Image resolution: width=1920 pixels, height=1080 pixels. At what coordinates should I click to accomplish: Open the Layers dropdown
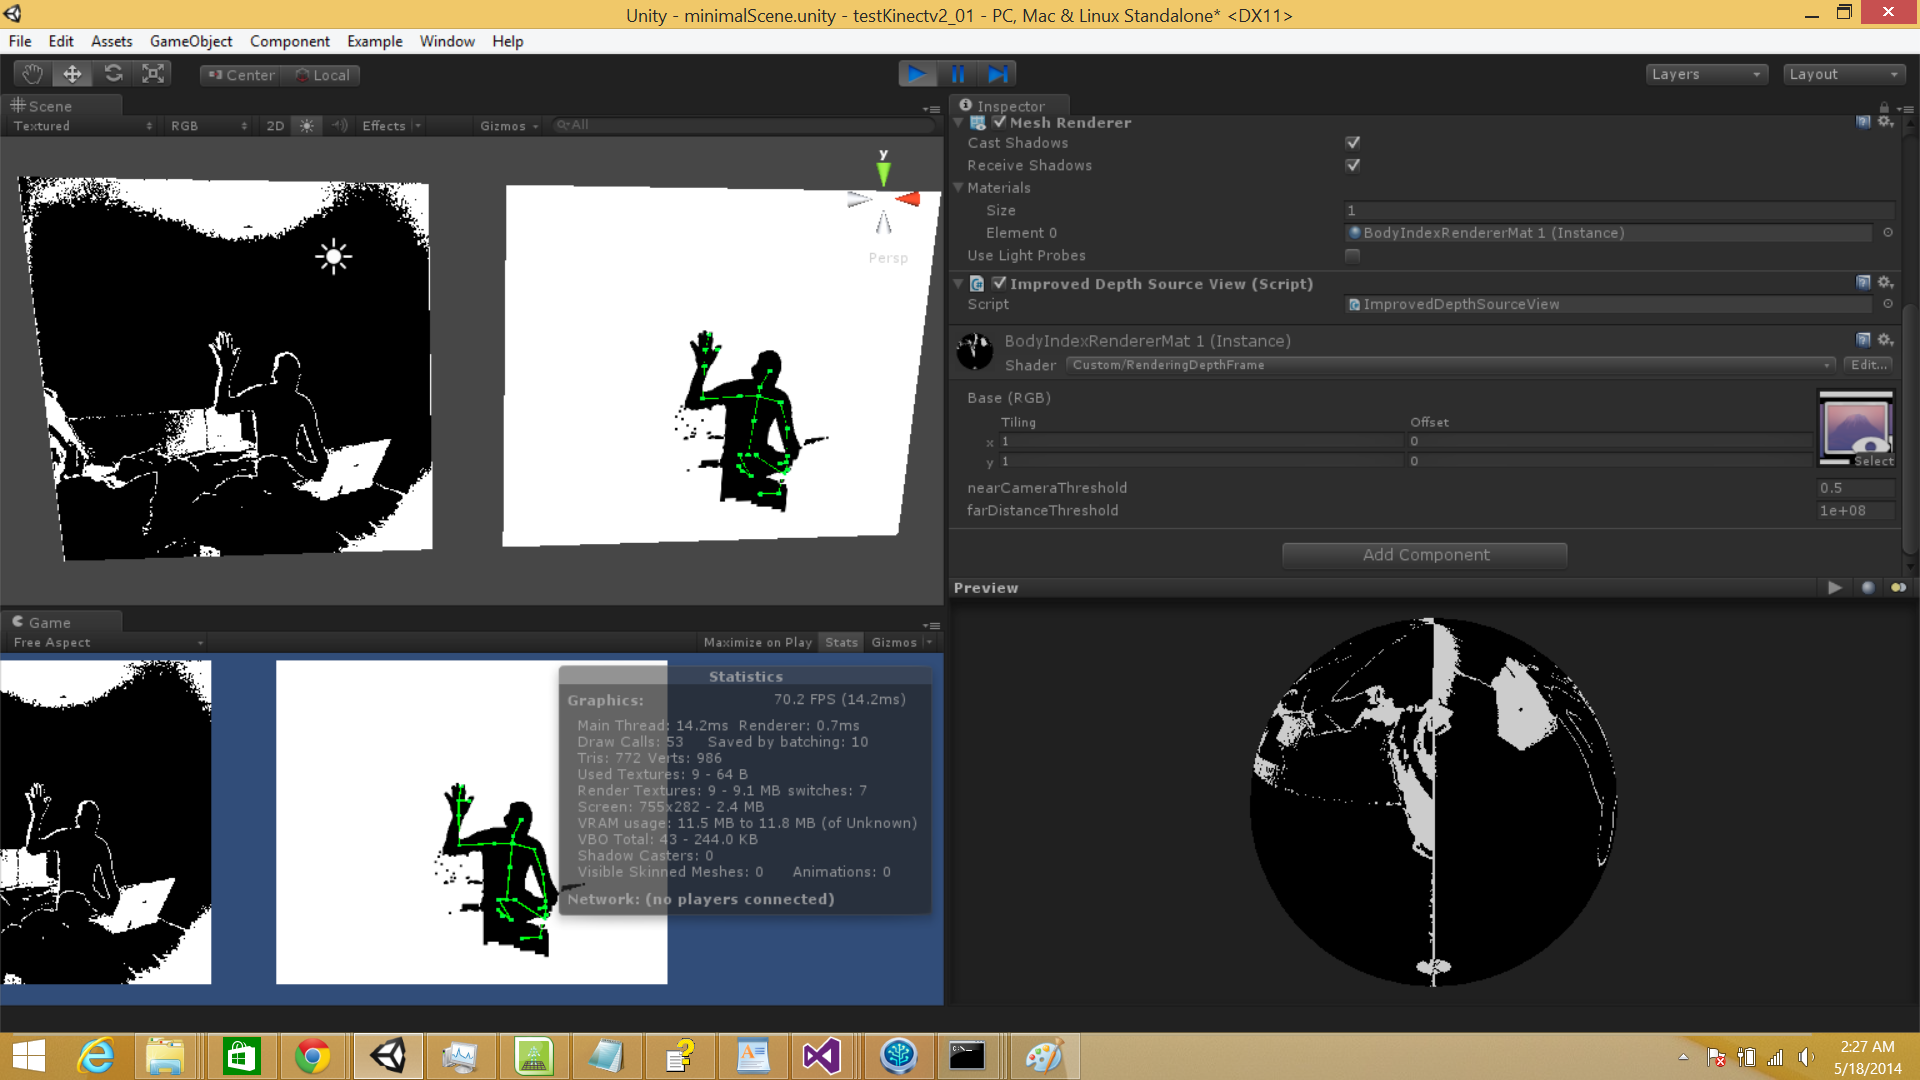pos(1706,75)
